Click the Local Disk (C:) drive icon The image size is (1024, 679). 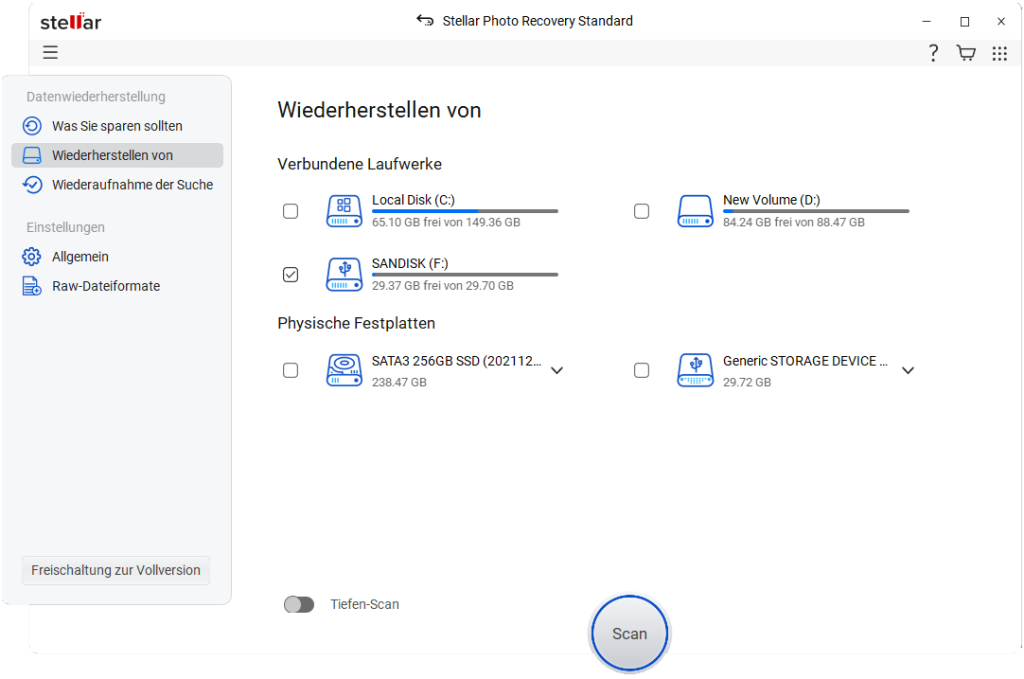(344, 211)
